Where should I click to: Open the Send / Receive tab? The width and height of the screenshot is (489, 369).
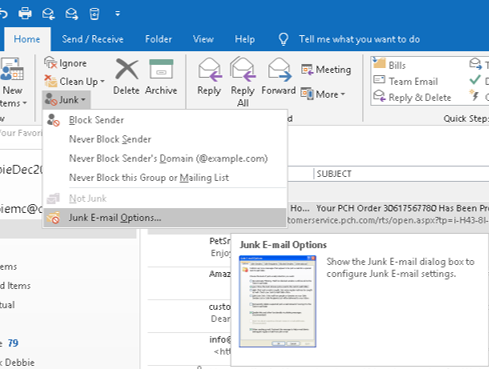point(92,39)
